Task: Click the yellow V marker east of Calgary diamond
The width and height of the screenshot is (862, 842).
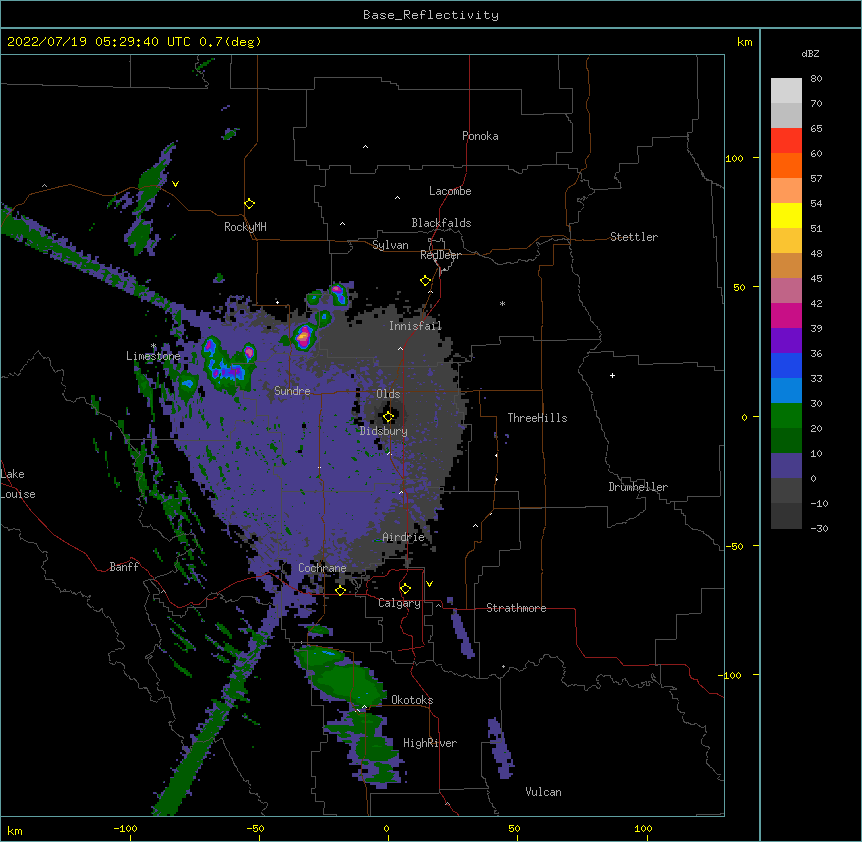Action: 429,584
